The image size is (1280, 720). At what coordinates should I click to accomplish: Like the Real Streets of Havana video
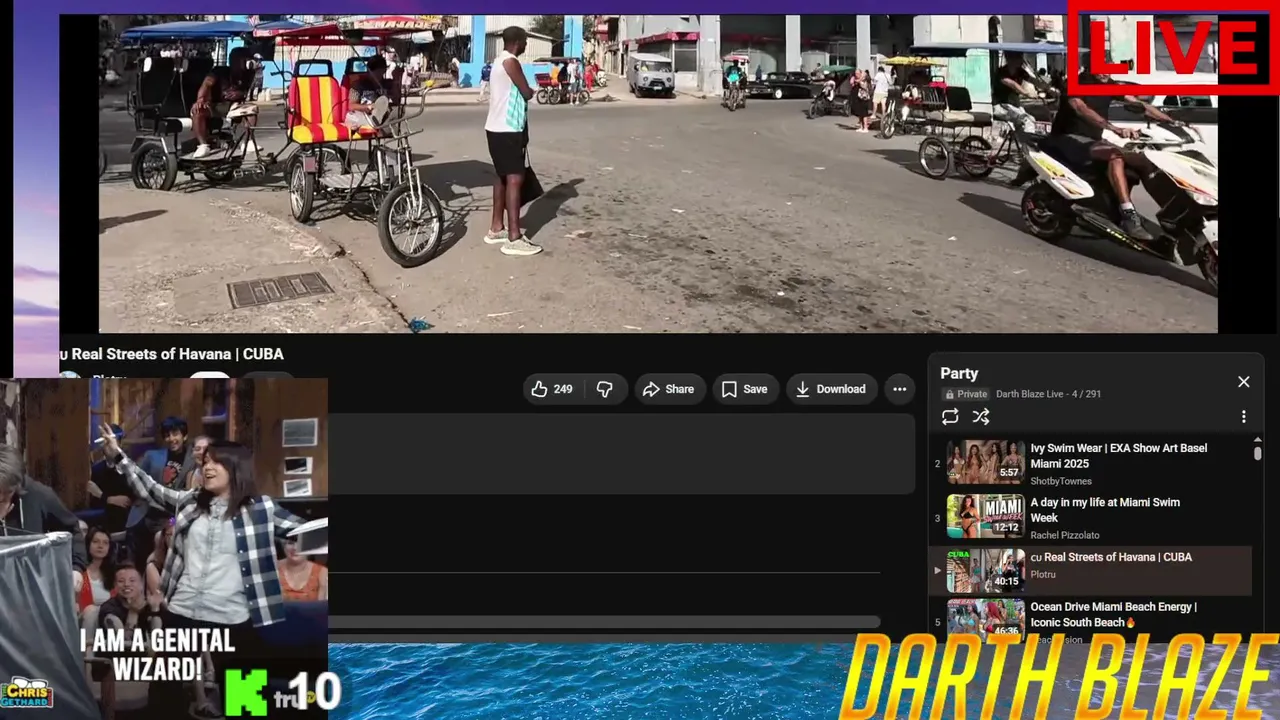click(552, 389)
